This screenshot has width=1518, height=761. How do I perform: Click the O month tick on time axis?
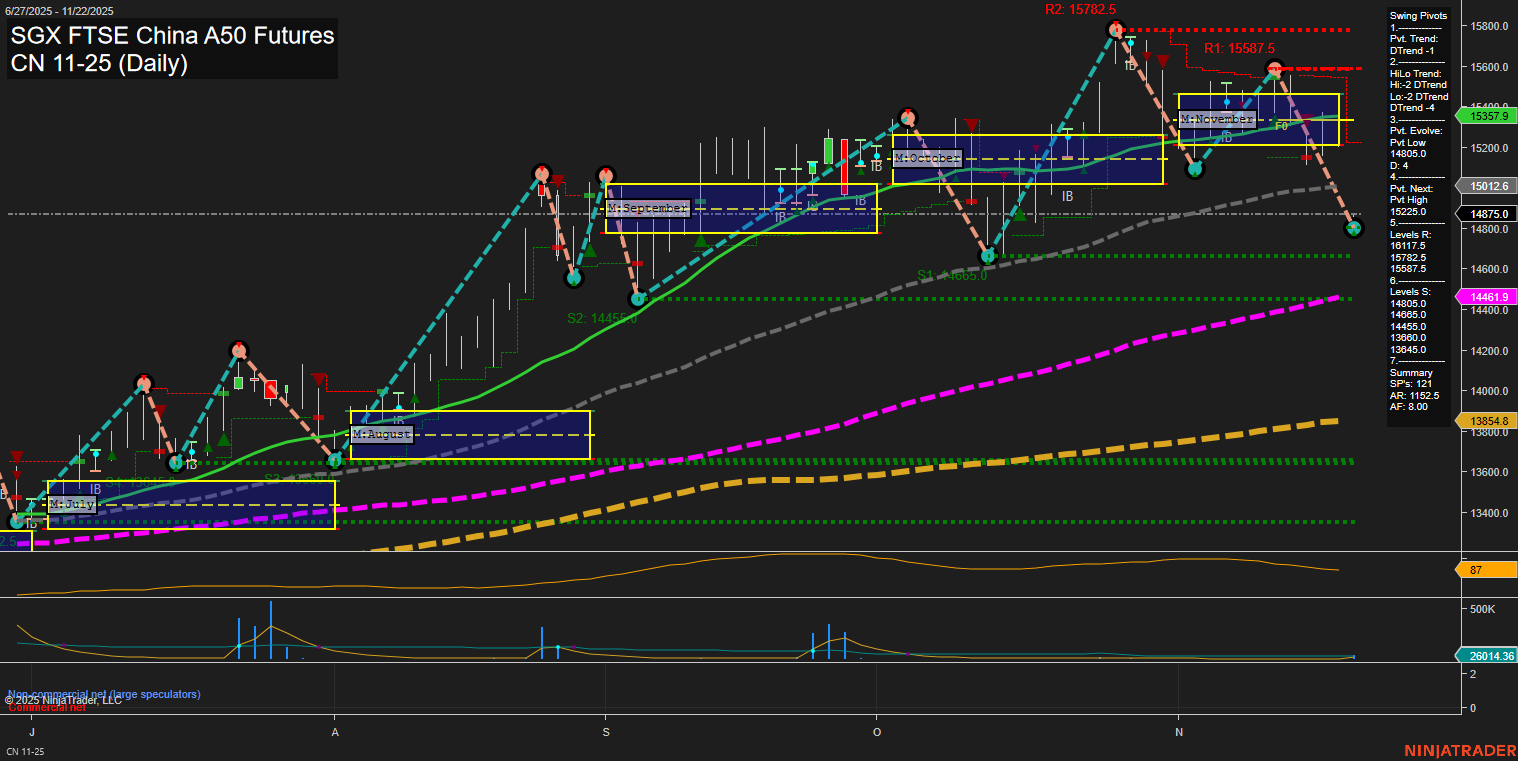[x=876, y=732]
